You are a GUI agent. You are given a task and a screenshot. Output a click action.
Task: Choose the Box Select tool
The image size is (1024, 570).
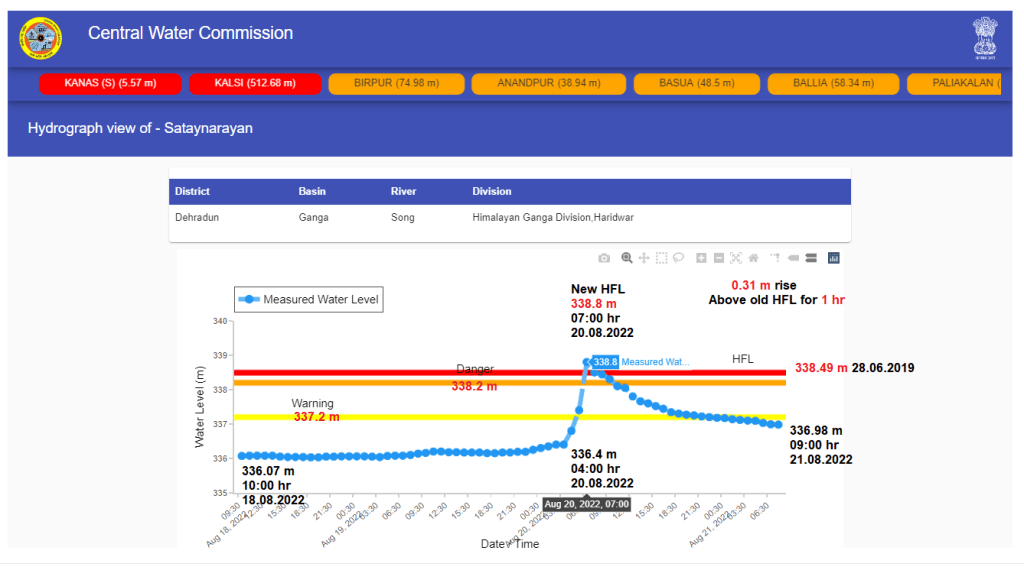click(661, 258)
